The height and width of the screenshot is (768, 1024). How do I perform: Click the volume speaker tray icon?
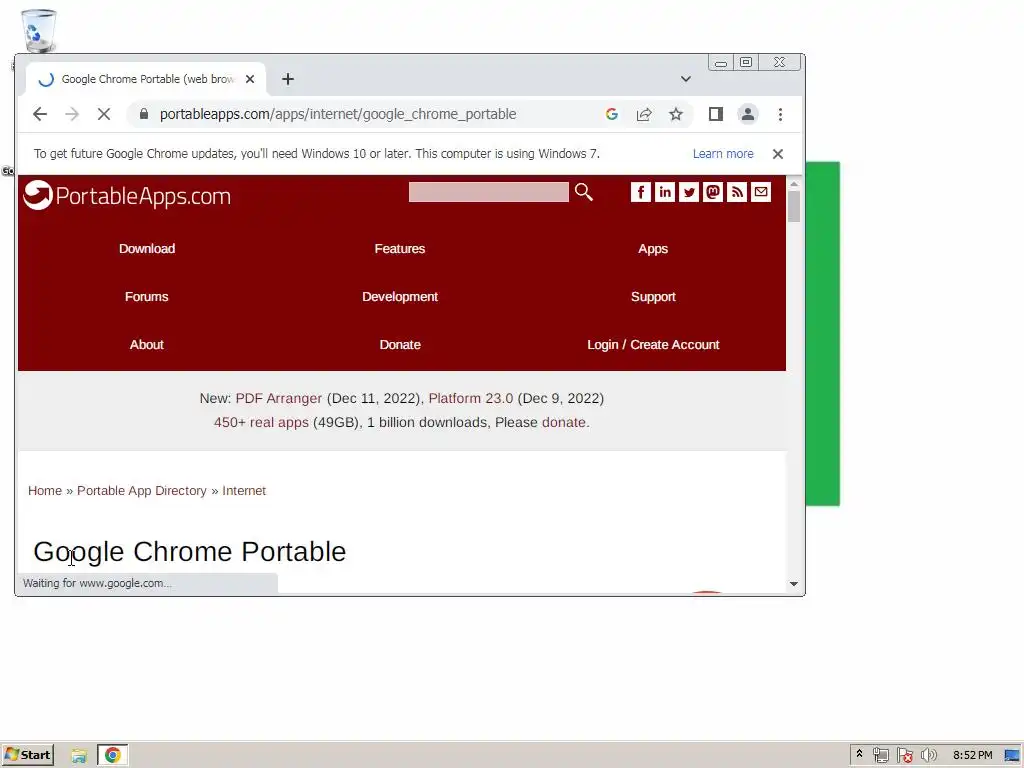pos(928,756)
